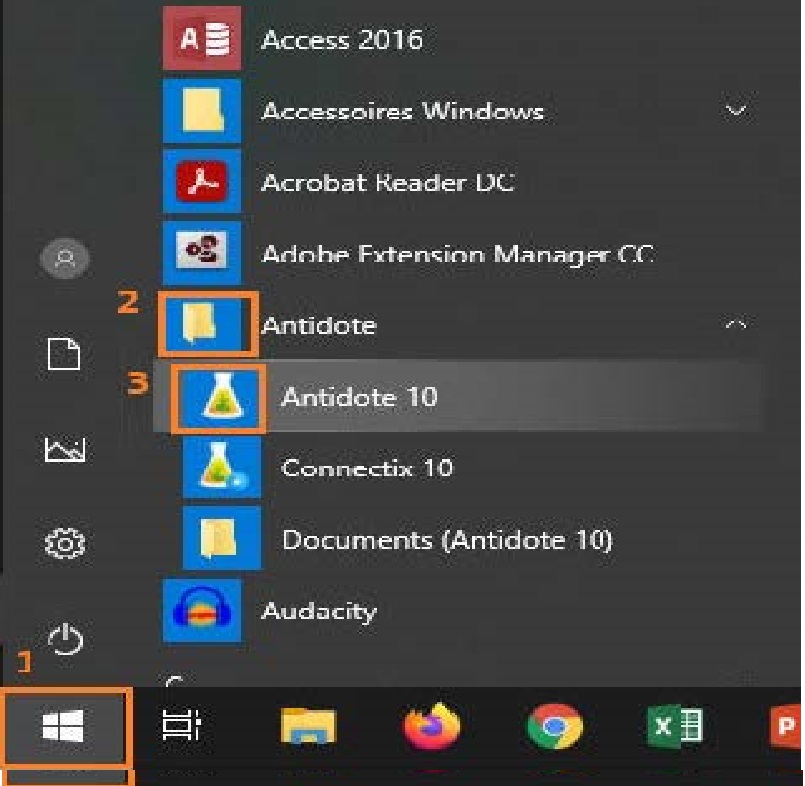Launch Acrobat Reader DC

[x=385, y=183]
